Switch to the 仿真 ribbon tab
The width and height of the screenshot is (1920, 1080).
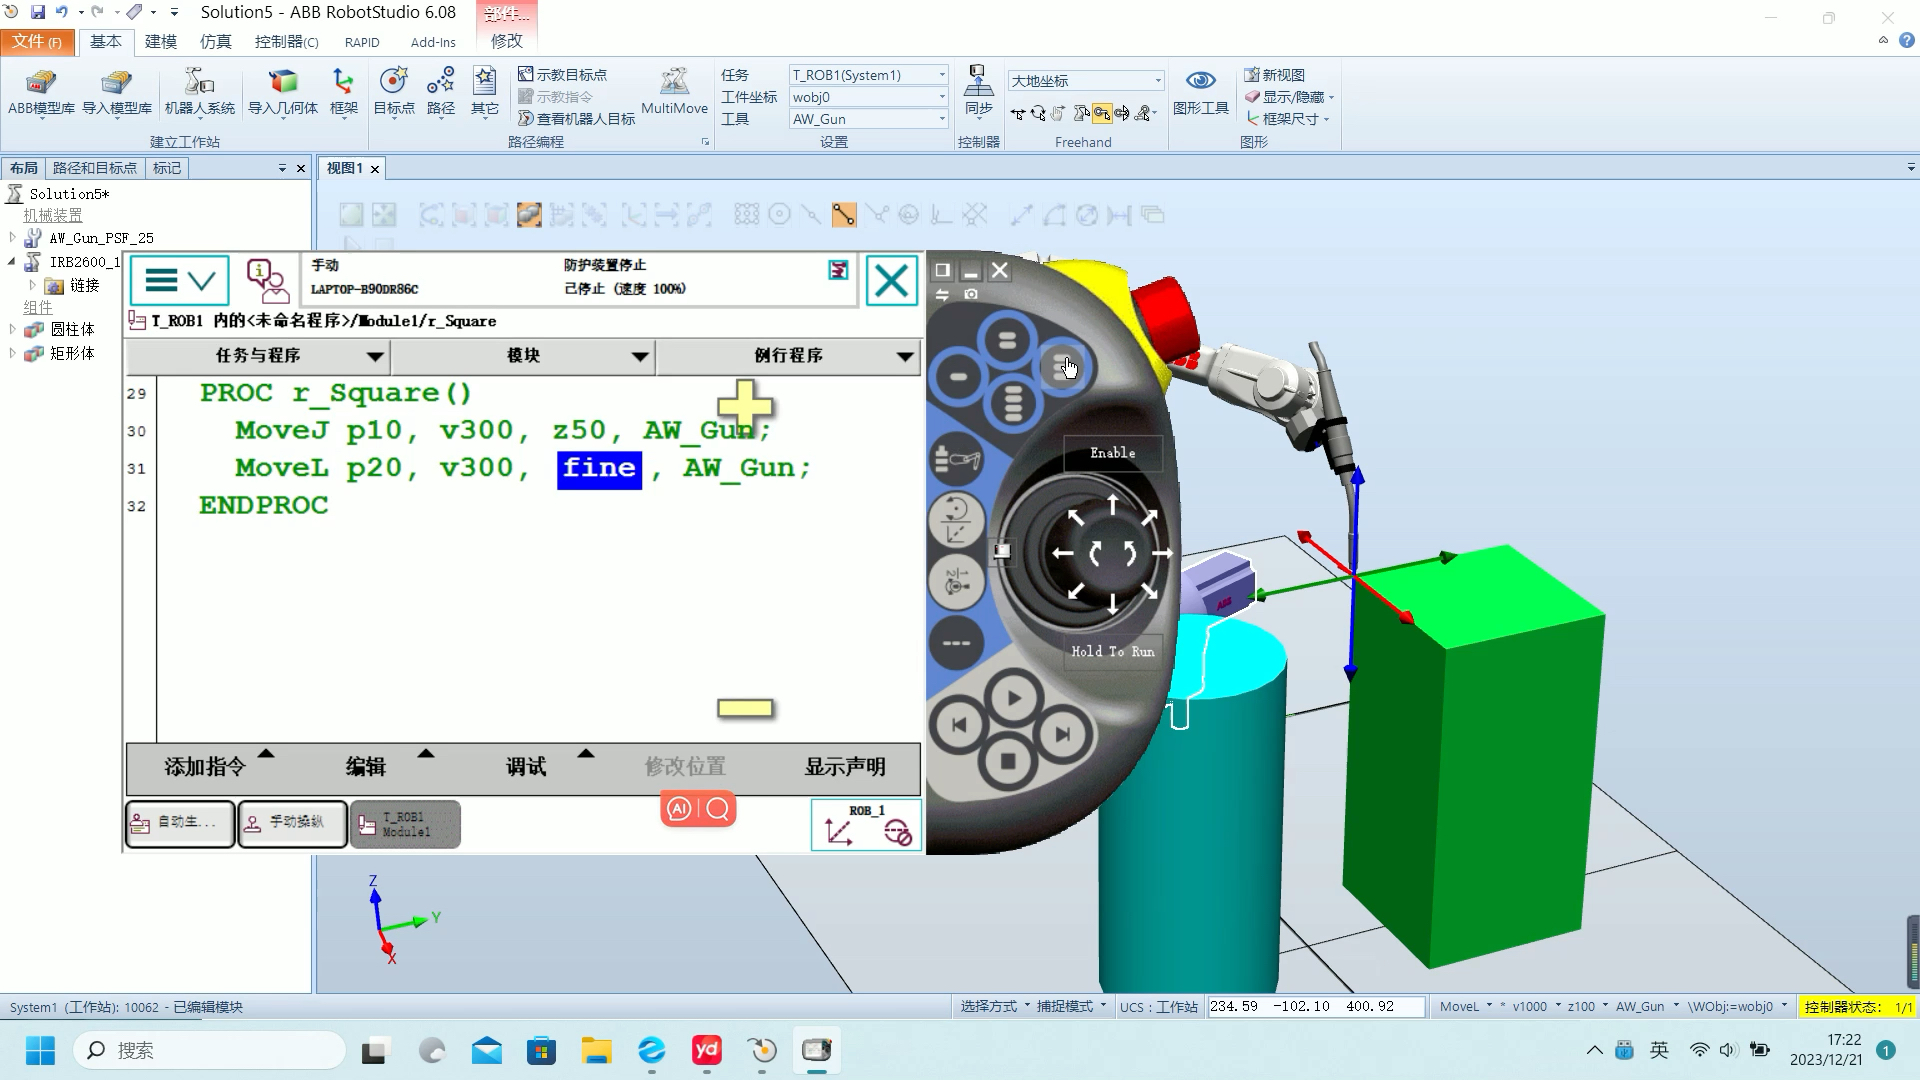[215, 41]
